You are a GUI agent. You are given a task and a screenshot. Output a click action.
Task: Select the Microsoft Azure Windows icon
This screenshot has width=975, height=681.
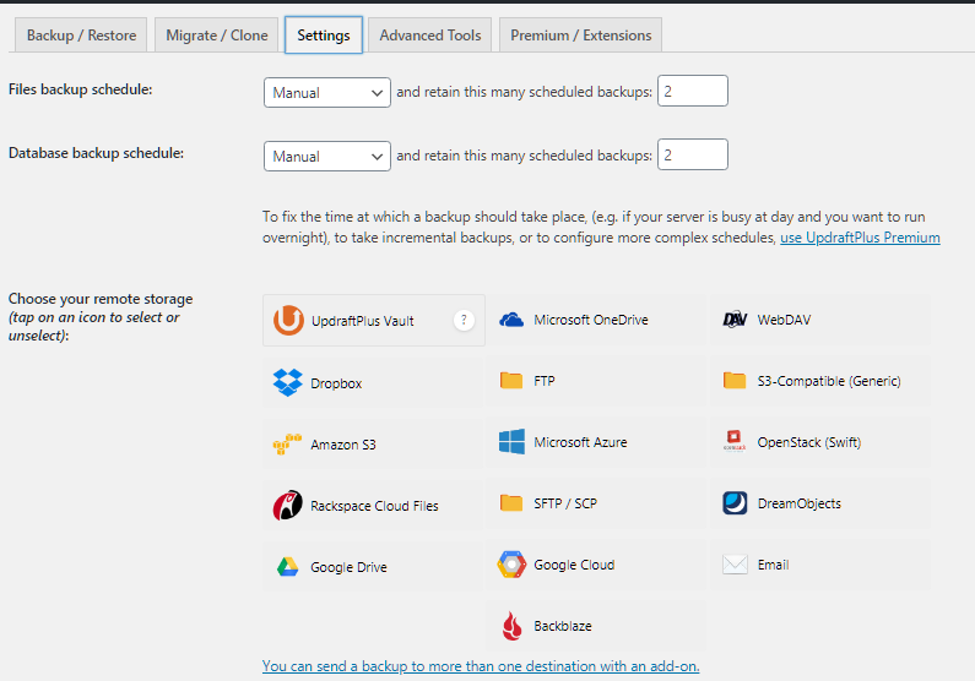point(511,442)
